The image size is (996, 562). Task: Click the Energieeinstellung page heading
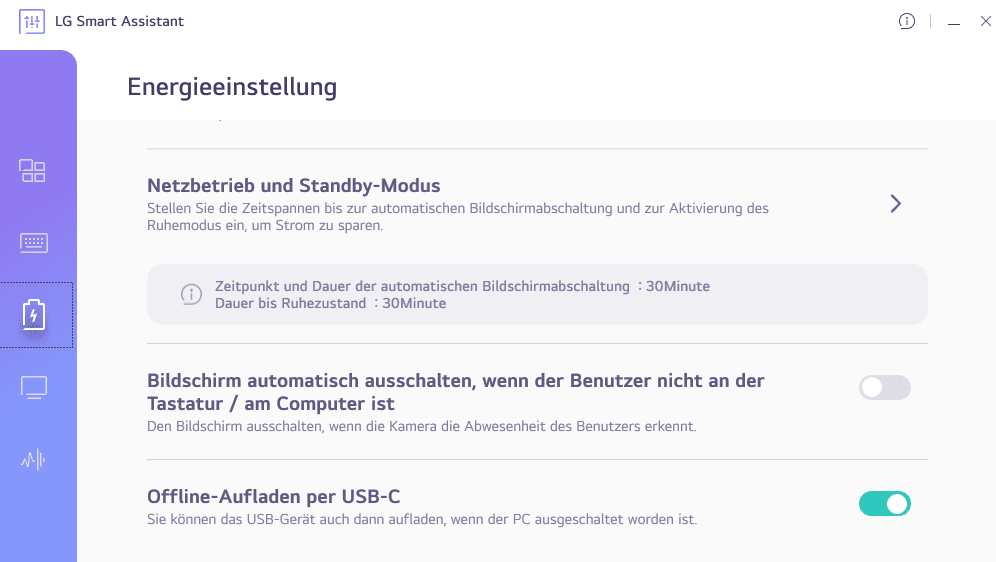[x=232, y=87]
